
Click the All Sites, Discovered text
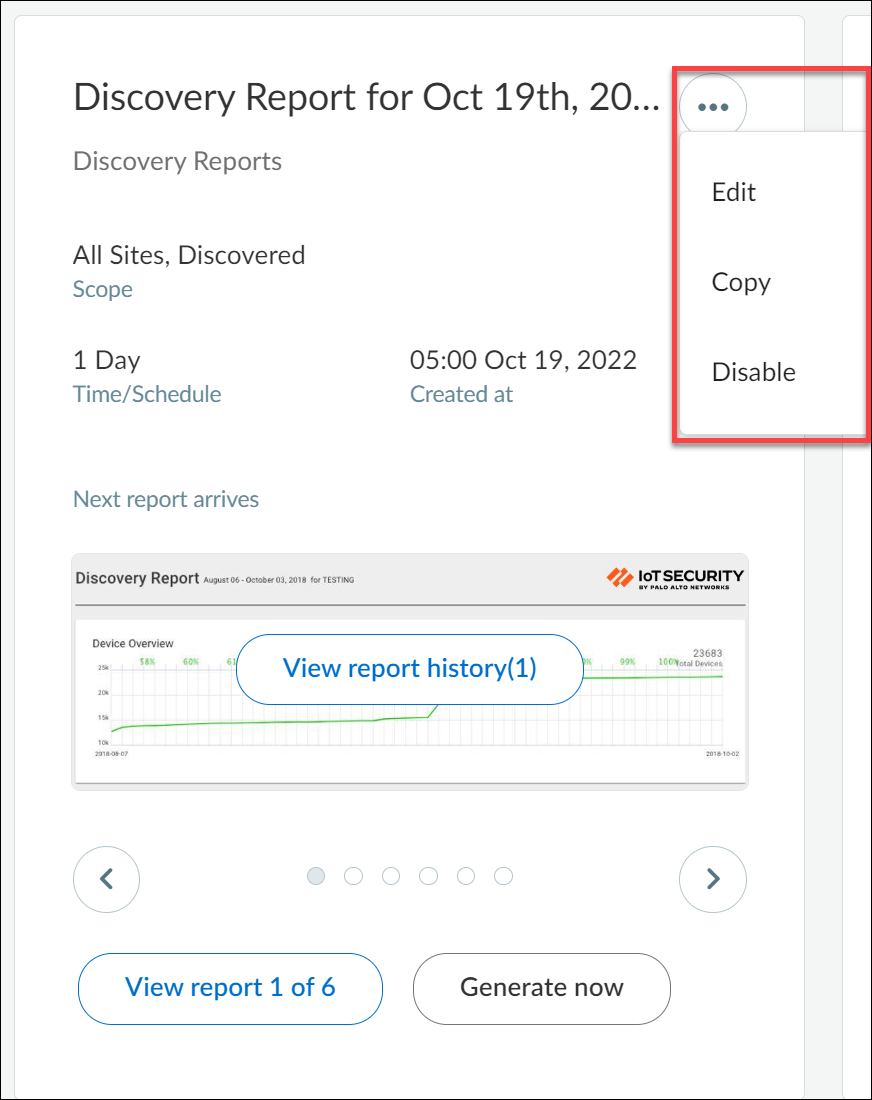(x=189, y=255)
